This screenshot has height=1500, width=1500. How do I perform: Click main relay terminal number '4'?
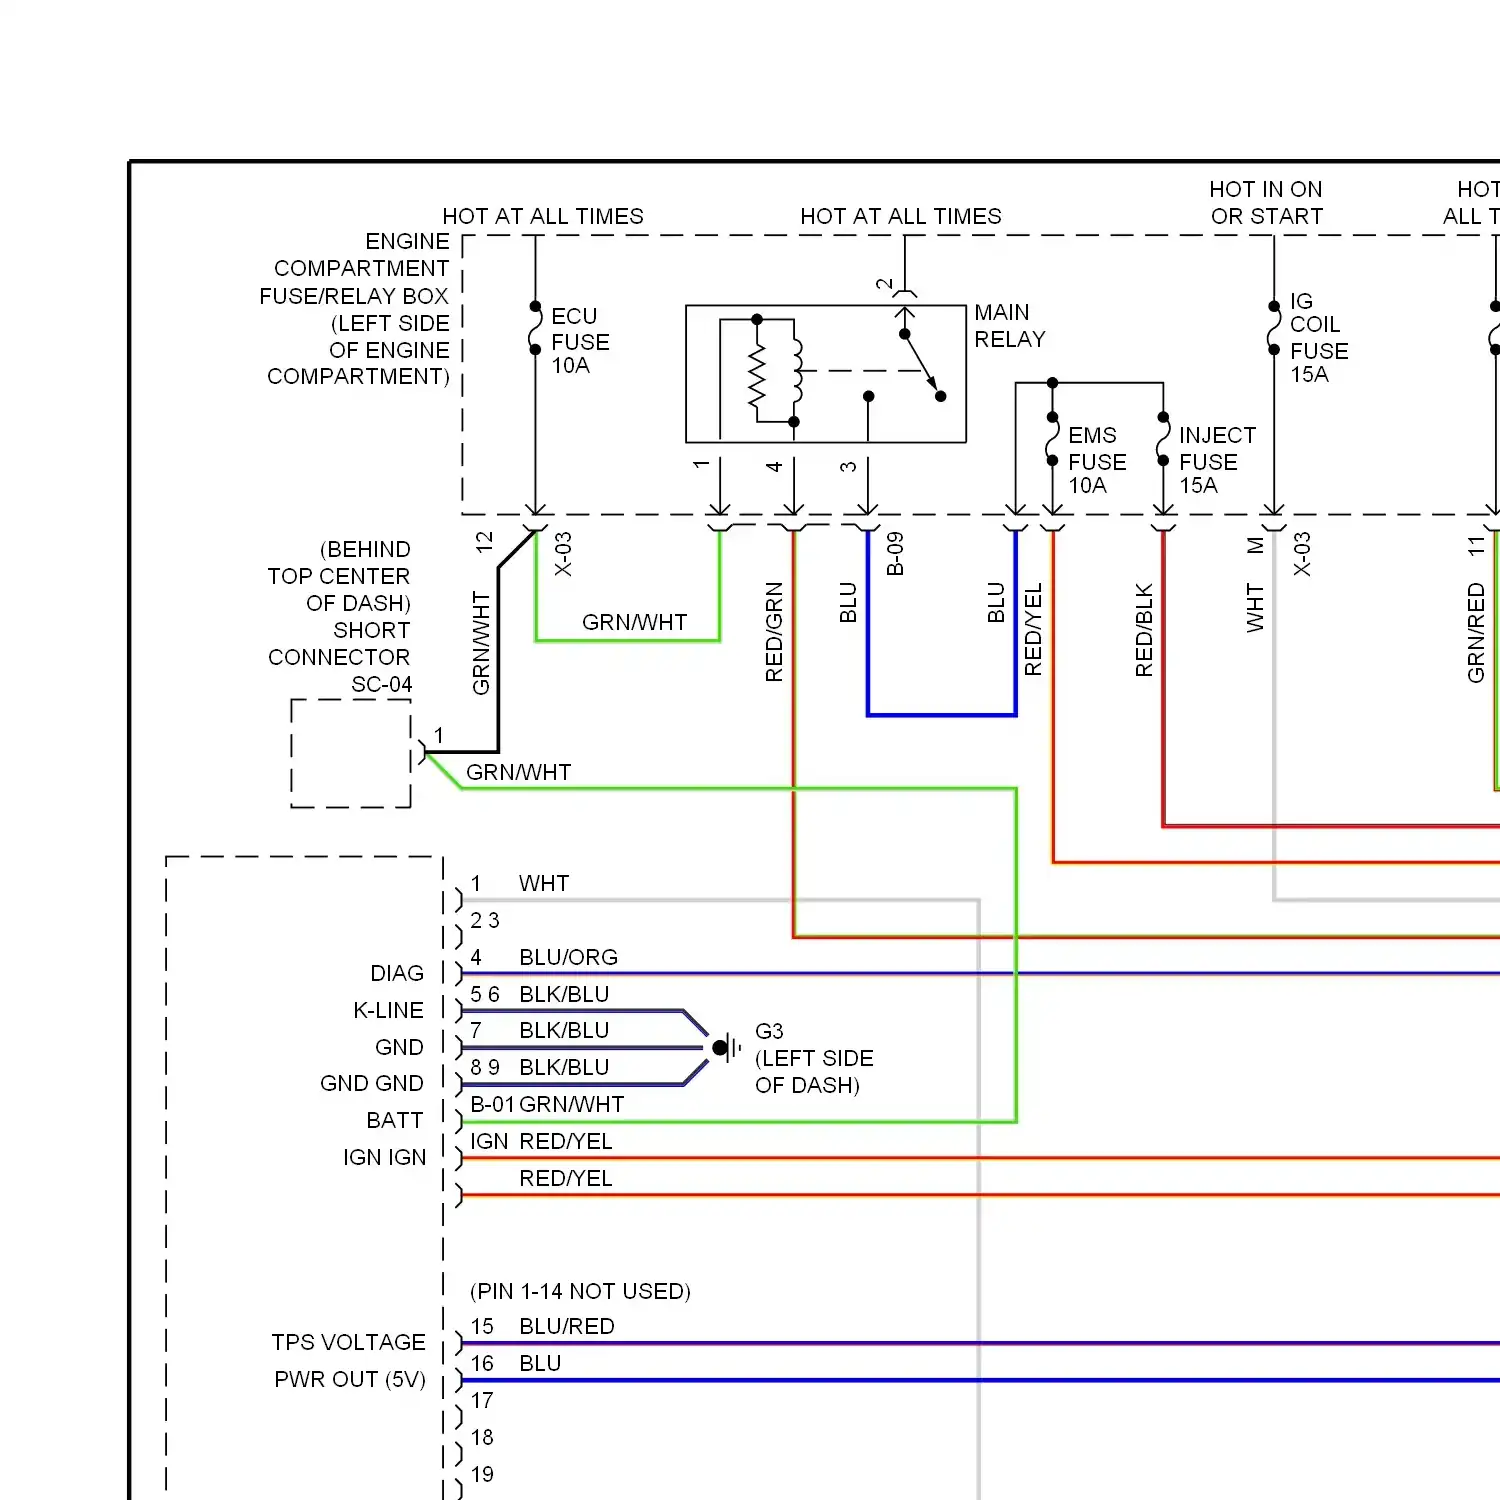pos(774,466)
